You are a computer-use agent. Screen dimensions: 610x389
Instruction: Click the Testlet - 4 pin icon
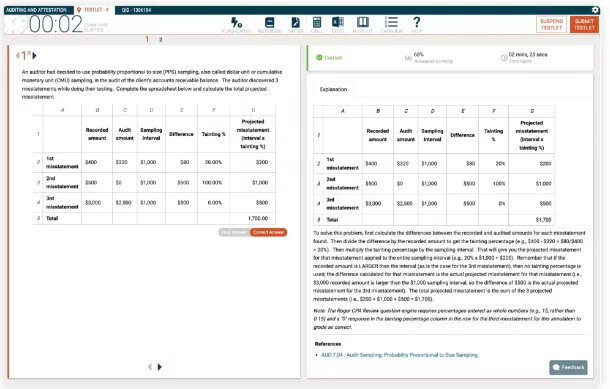(79, 10)
